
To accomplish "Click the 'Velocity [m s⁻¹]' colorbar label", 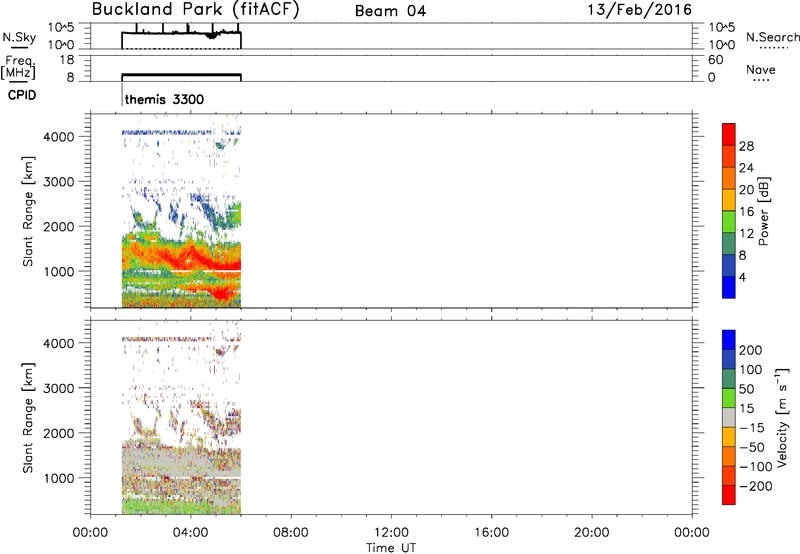I will (782, 417).
